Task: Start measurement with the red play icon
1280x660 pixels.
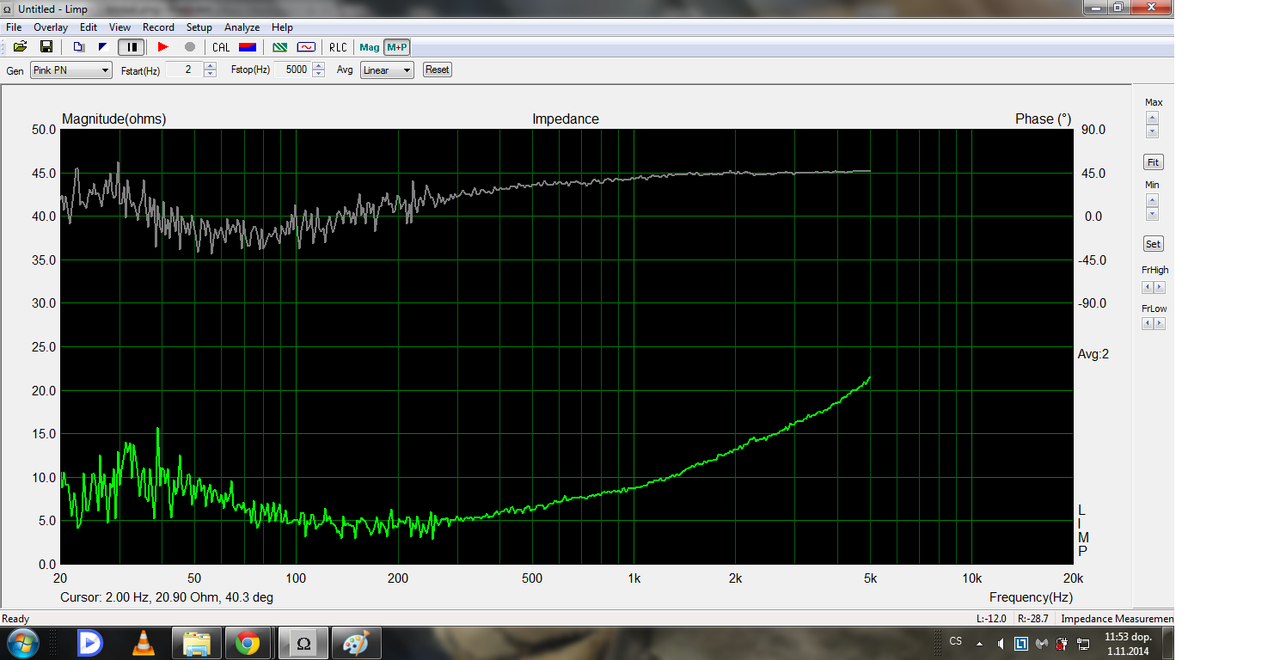Action: coord(163,47)
